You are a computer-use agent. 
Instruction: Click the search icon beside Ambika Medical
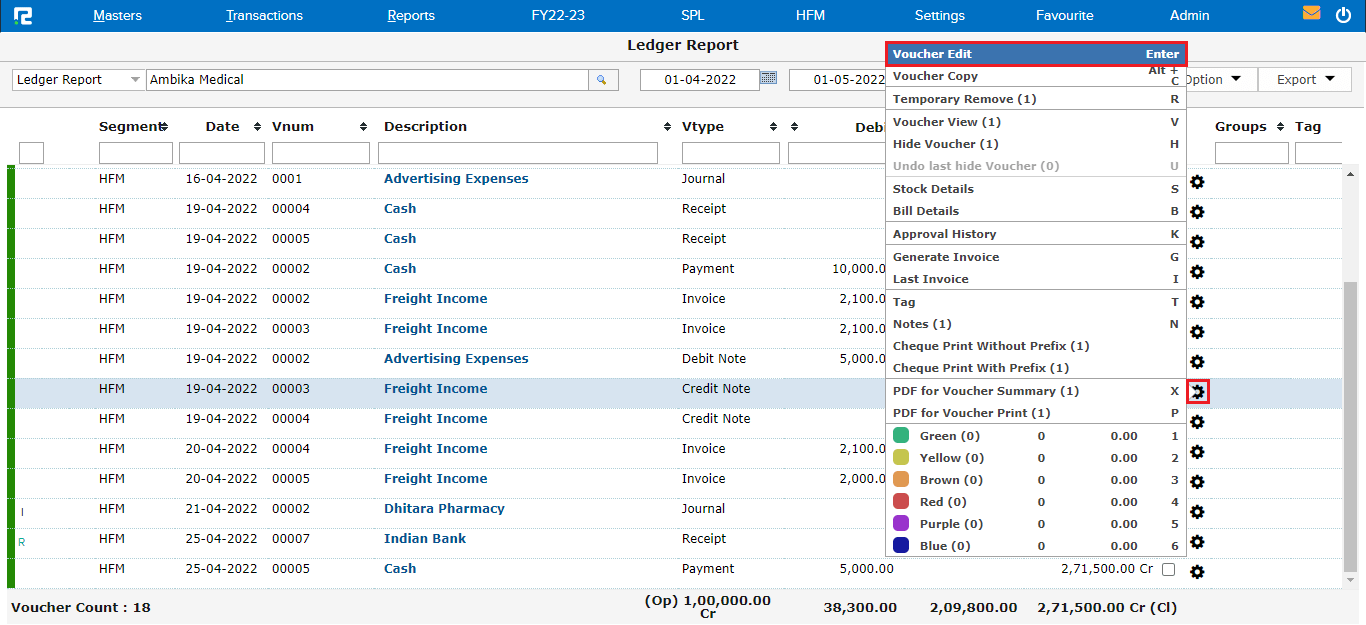tap(602, 80)
